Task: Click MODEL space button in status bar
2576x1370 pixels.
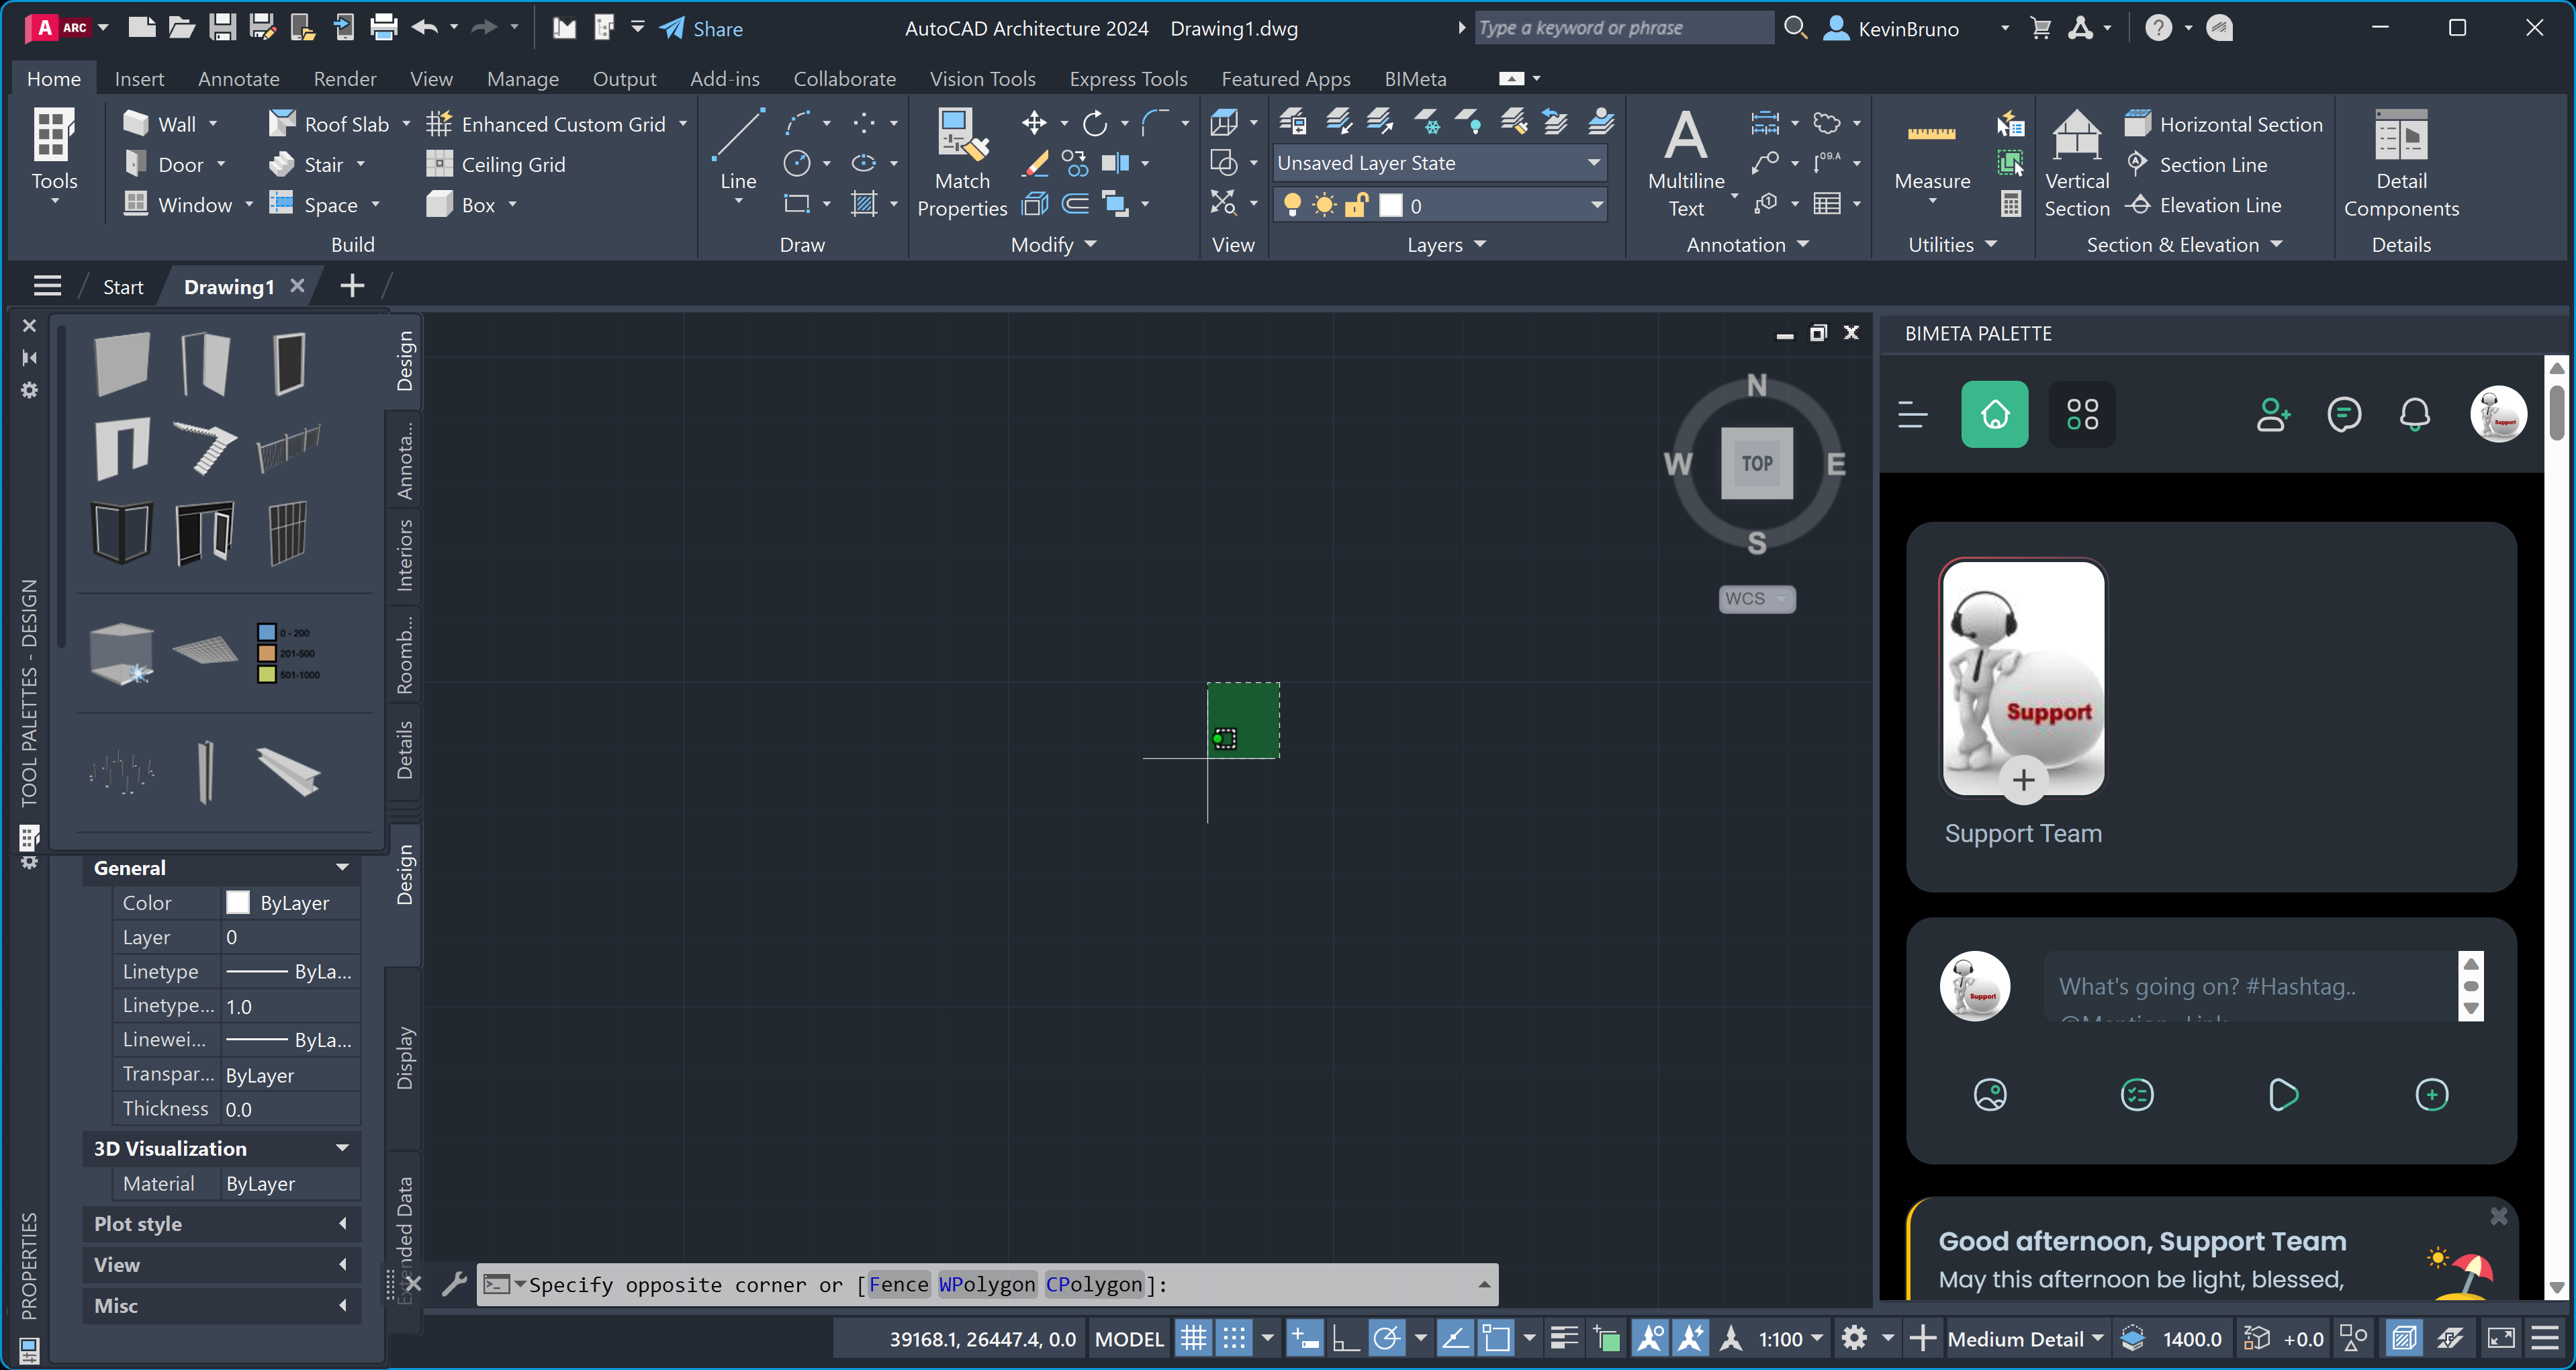Action: point(1129,1338)
